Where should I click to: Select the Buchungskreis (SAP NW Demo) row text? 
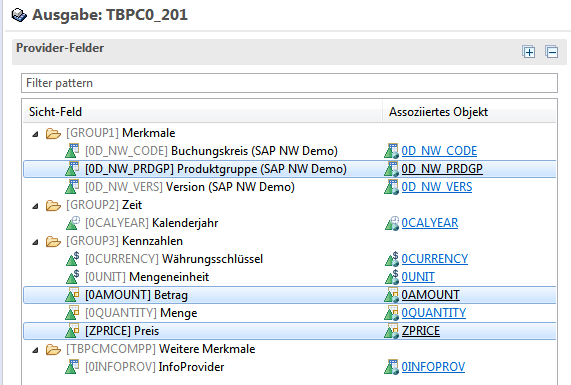pos(211,151)
